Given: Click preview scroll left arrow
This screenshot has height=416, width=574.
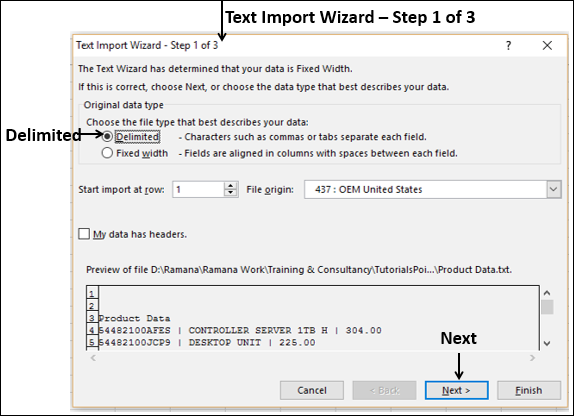Looking at the screenshot, I should 93,358.
